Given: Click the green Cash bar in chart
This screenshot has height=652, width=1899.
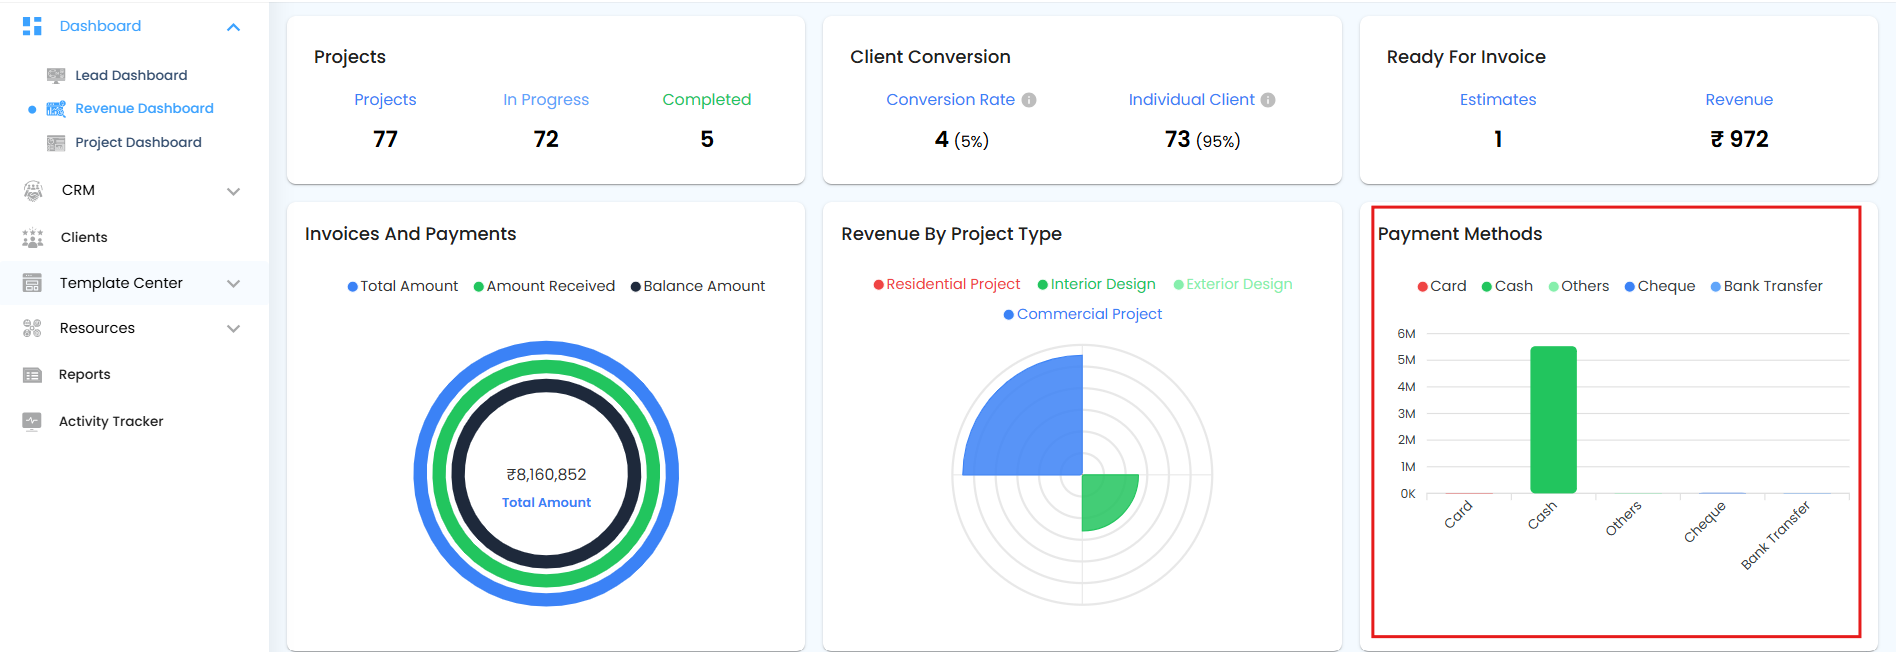Looking at the screenshot, I should (x=1553, y=420).
